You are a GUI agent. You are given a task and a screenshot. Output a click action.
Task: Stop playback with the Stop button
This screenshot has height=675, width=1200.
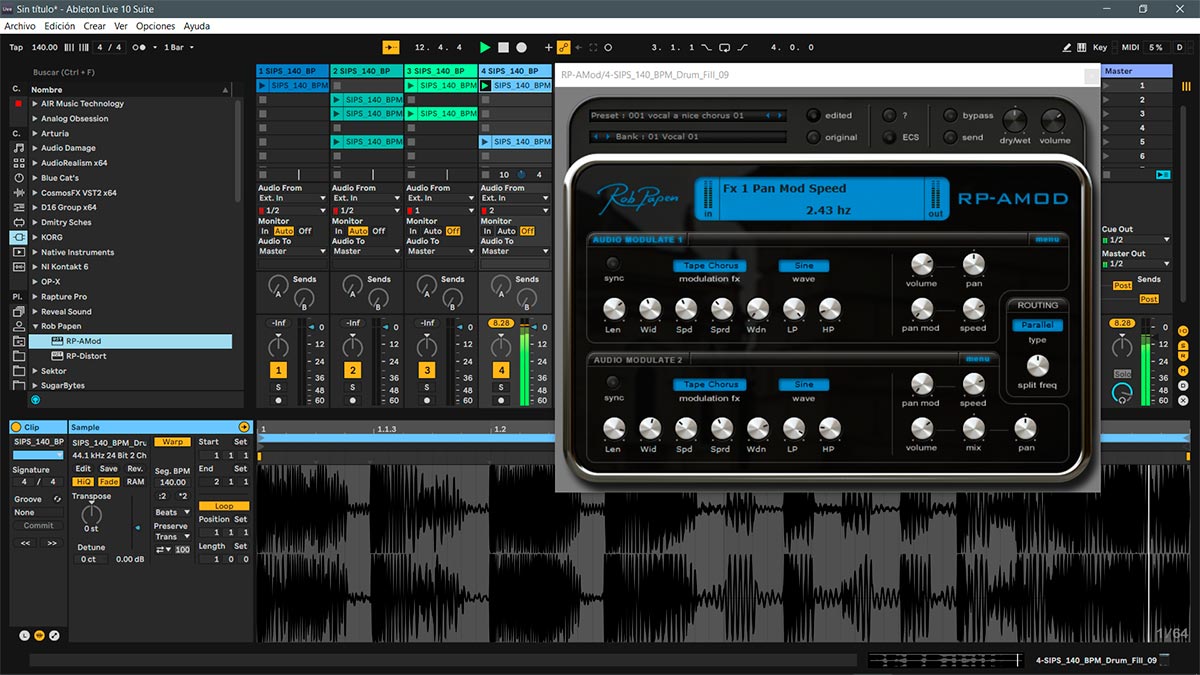pos(503,47)
